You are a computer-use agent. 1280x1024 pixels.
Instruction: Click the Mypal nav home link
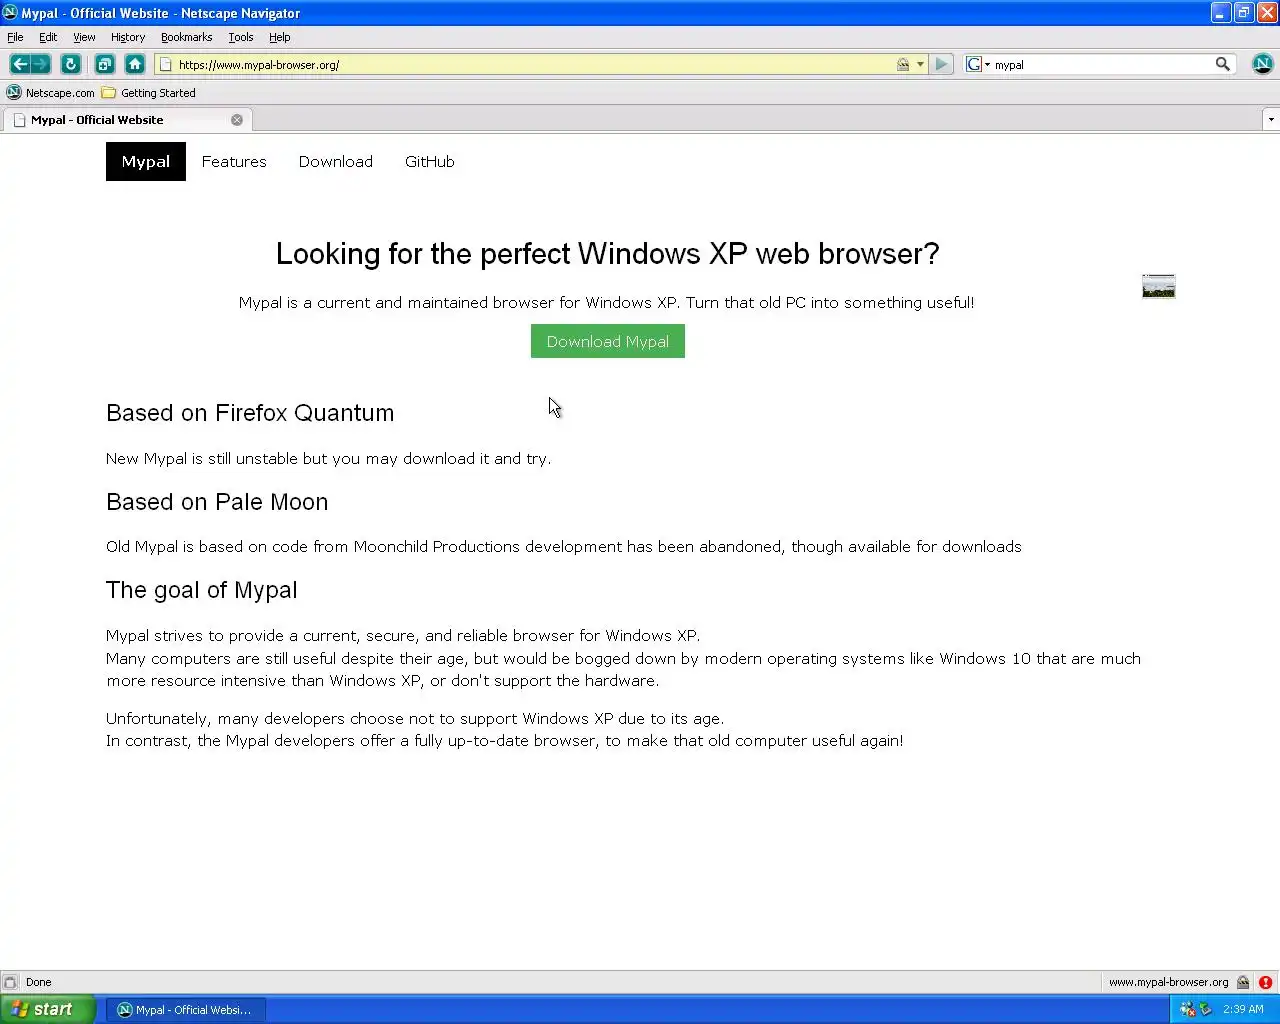pyautogui.click(x=146, y=162)
